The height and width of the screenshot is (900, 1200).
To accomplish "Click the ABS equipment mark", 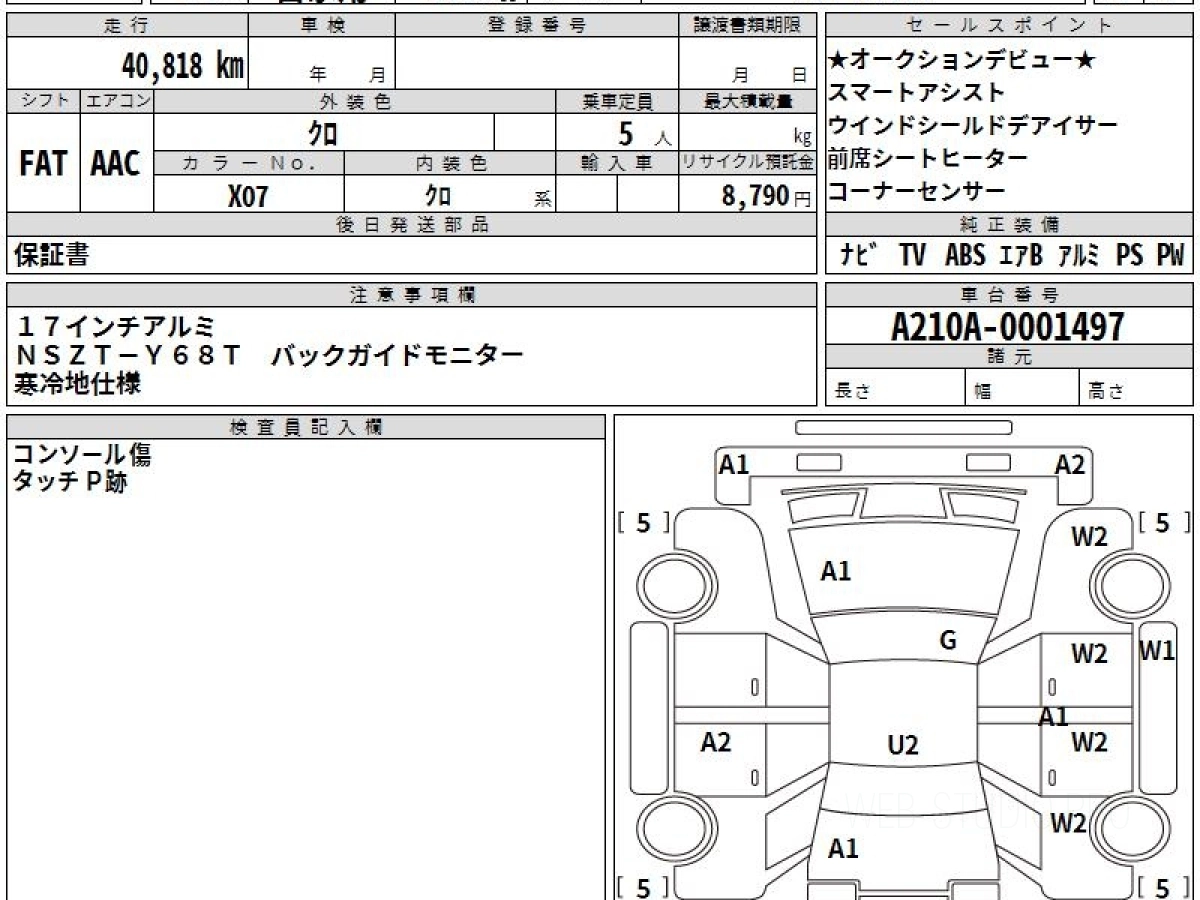I will tap(965, 256).
